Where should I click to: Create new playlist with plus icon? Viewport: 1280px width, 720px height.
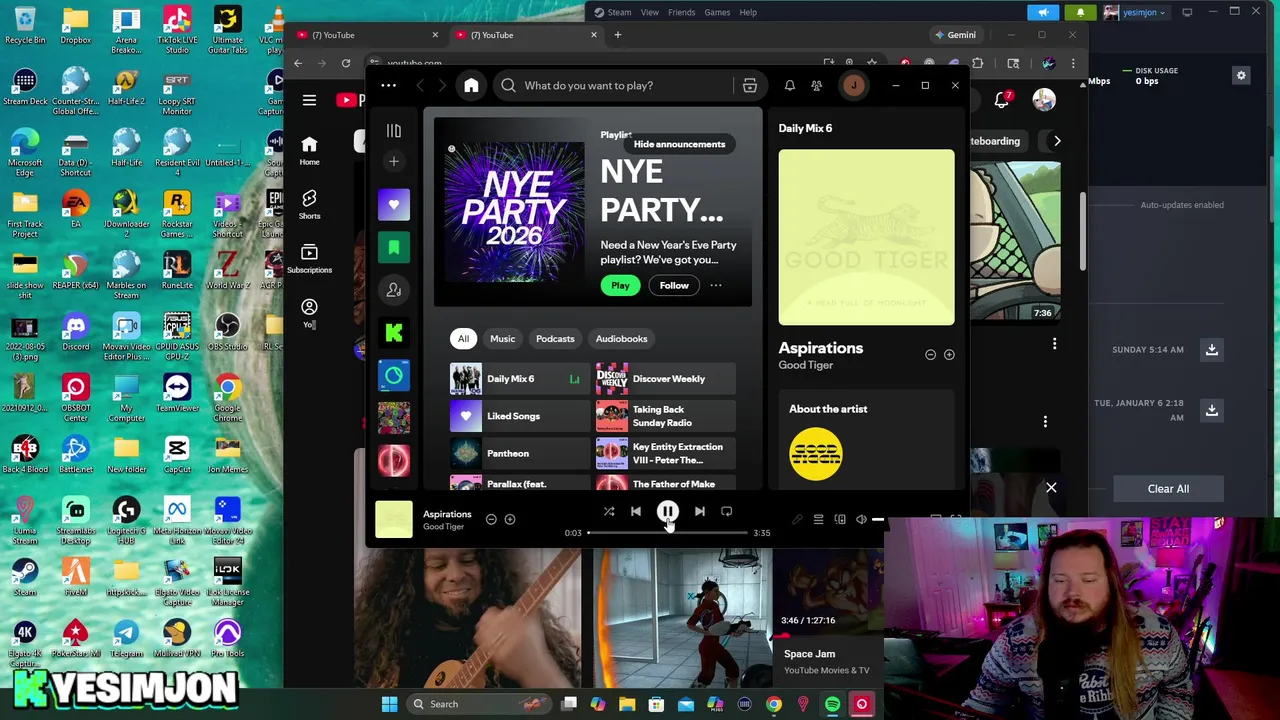(x=394, y=161)
